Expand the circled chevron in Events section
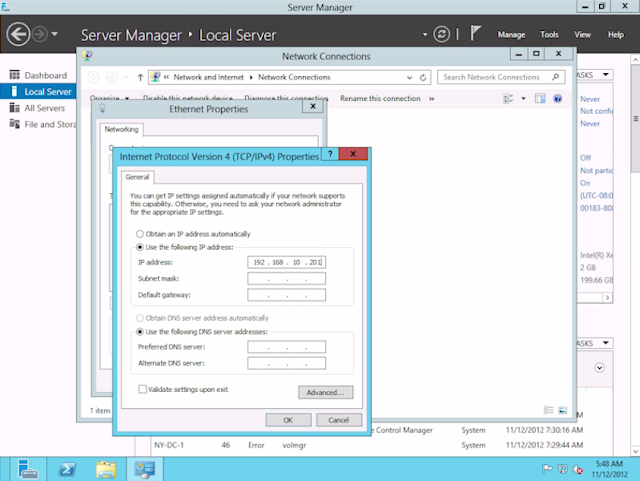Viewport: 640px width, 481px height. [599, 367]
